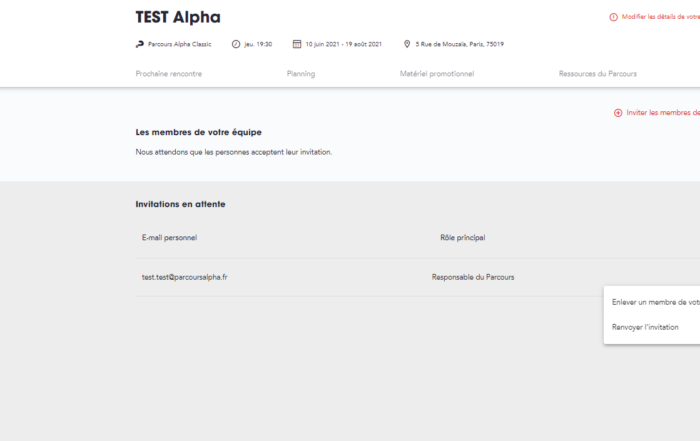
Task: Click the E-mail personnel column header
Action: click(170, 237)
